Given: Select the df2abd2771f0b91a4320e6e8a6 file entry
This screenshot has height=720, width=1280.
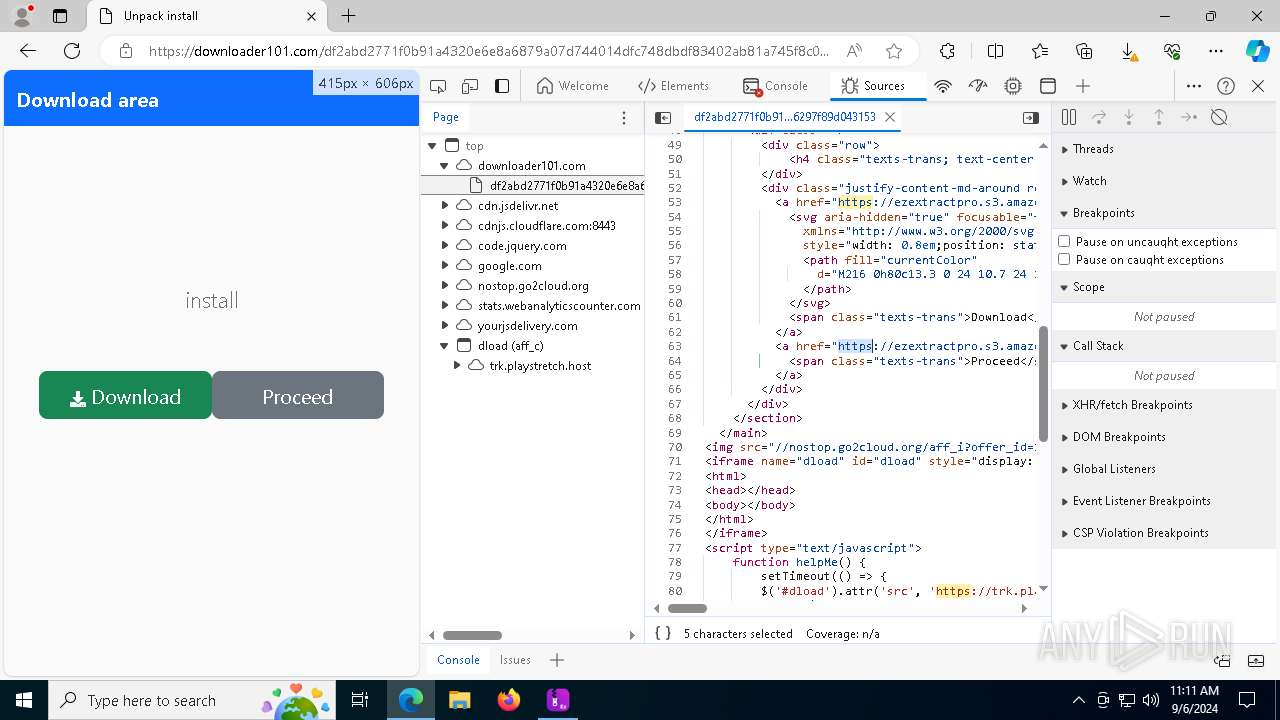Looking at the screenshot, I should click(x=567, y=186).
